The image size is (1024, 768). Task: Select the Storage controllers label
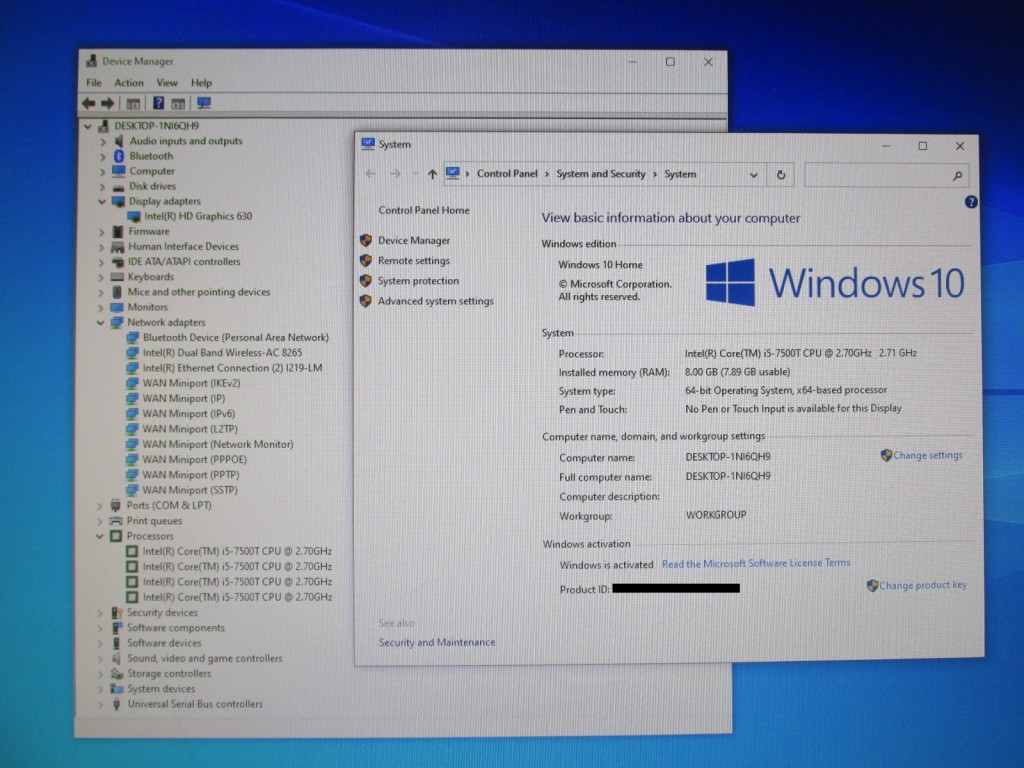(169, 674)
